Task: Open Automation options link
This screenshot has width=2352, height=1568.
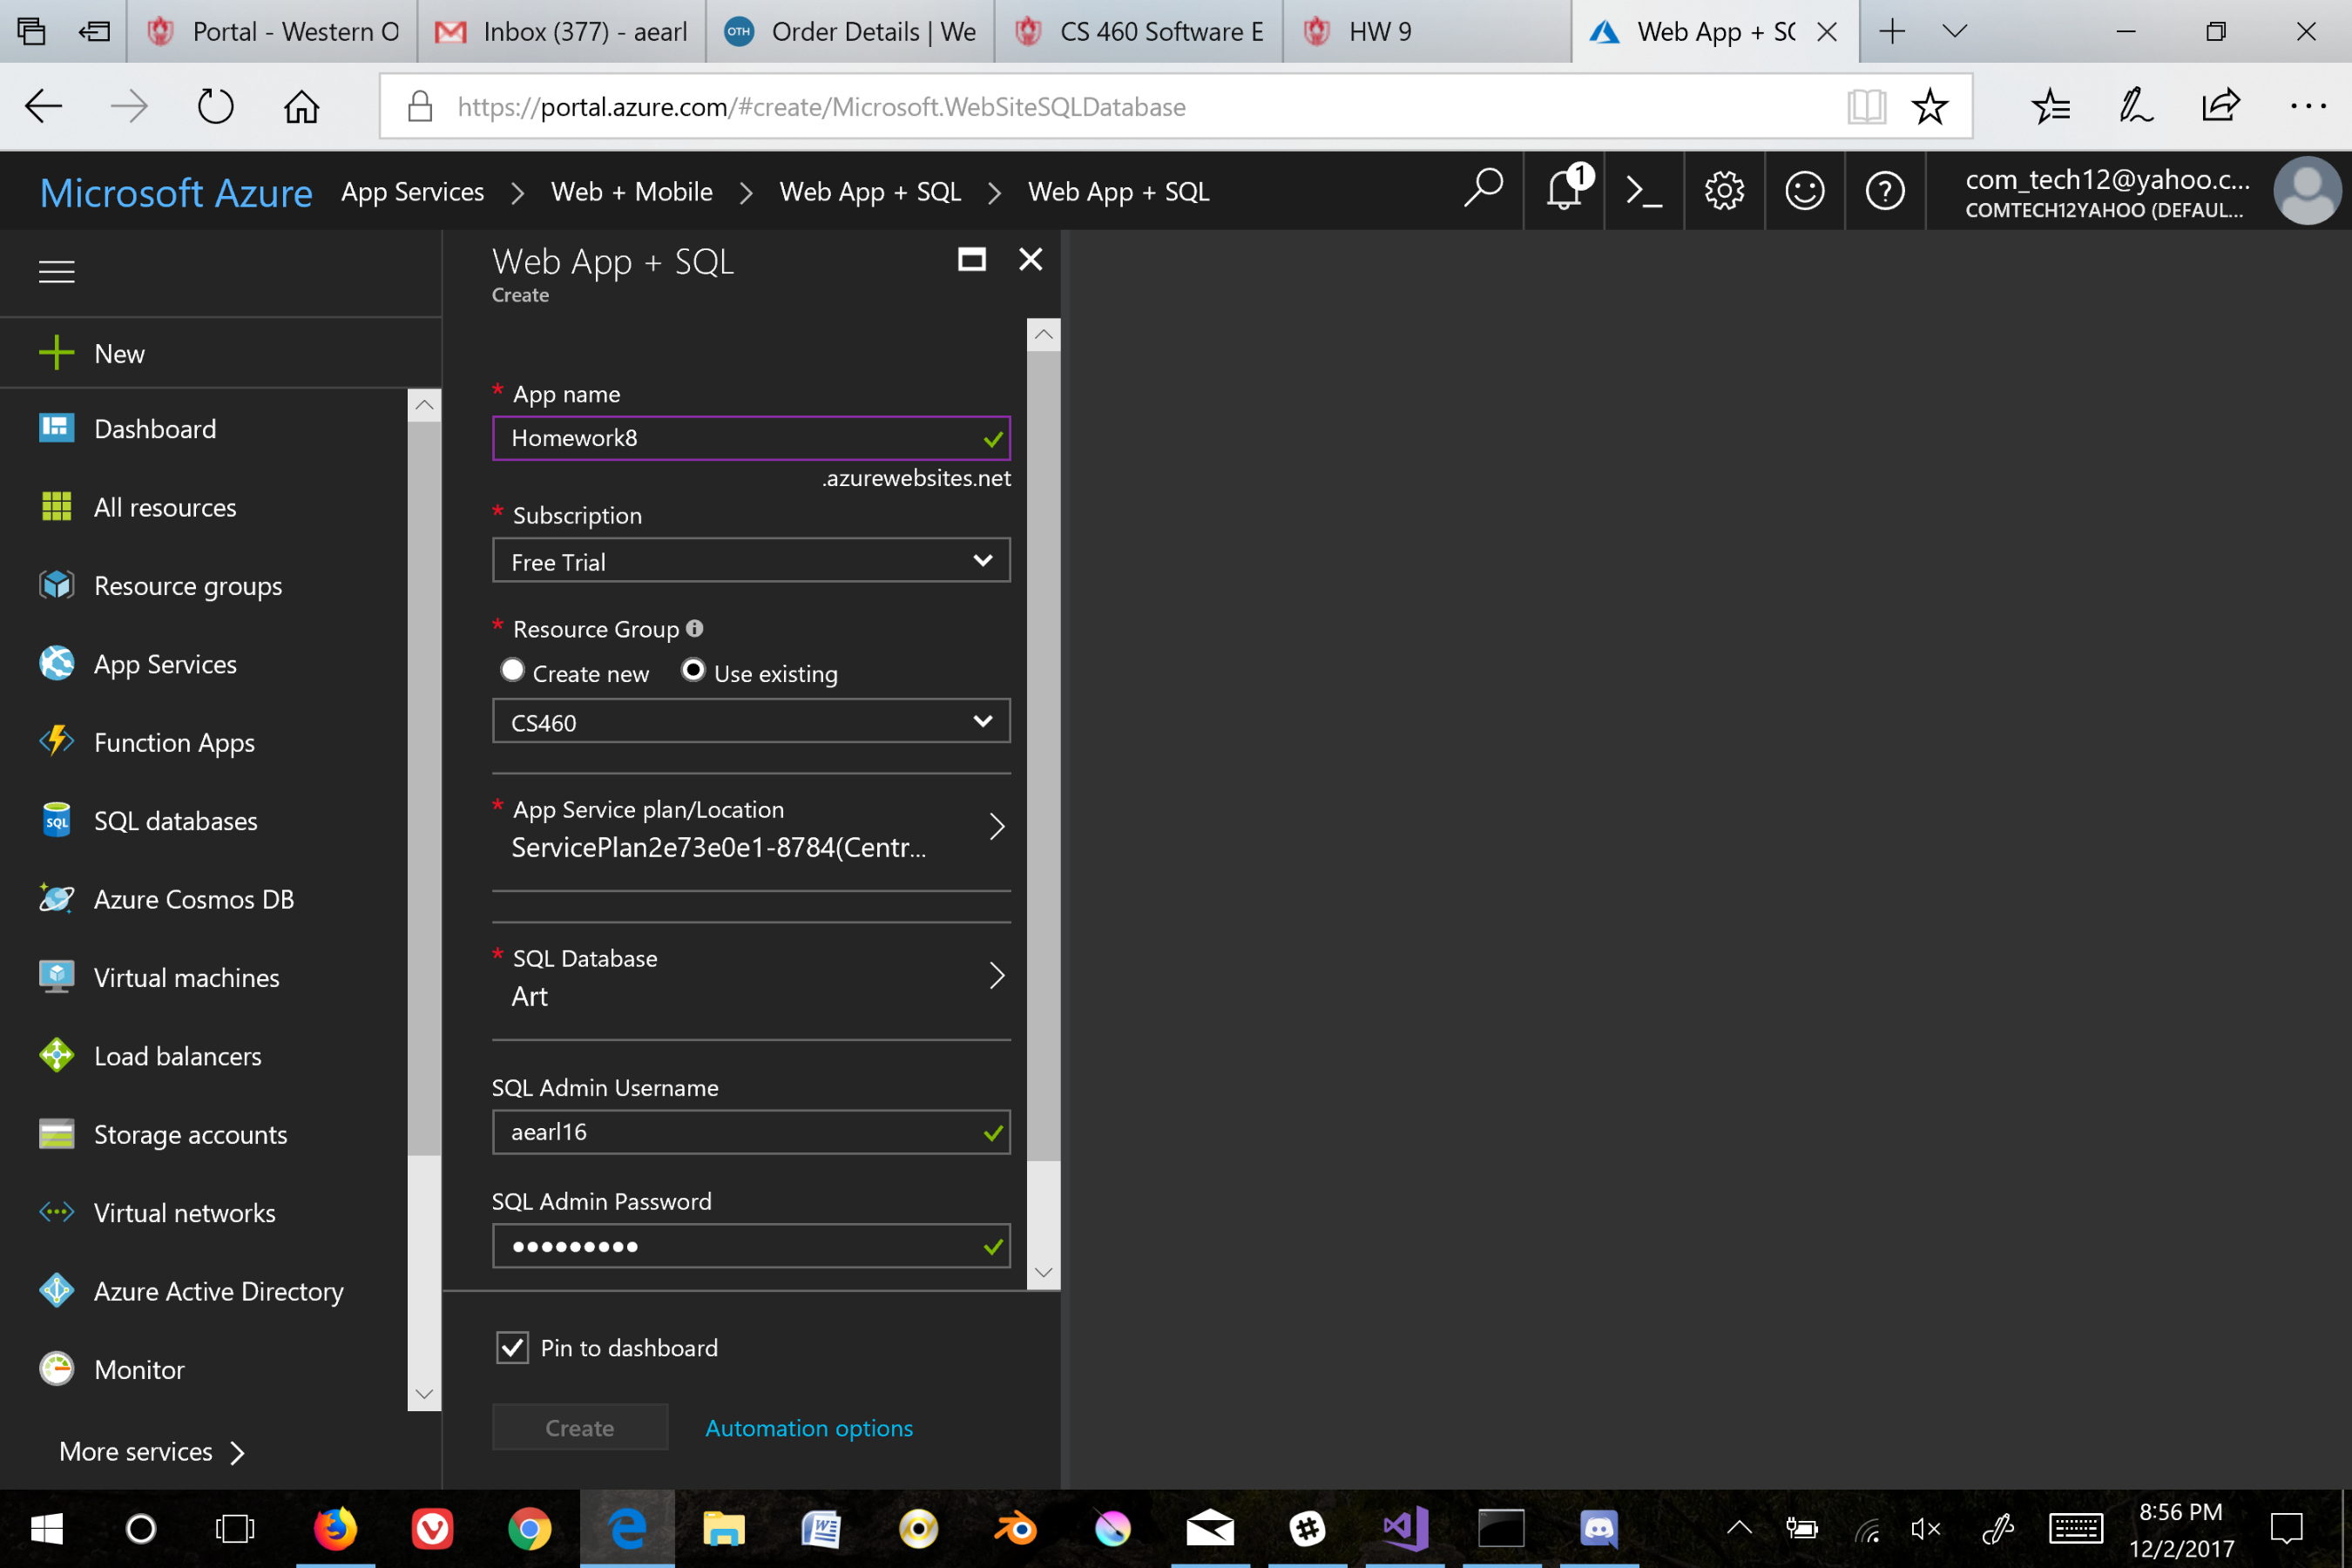Action: point(808,1427)
